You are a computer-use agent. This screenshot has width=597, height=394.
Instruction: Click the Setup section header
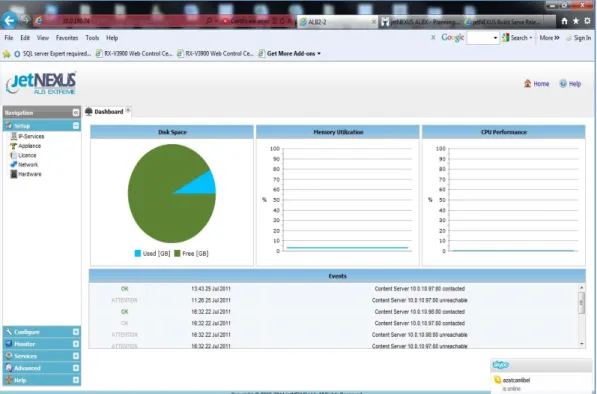[42, 126]
